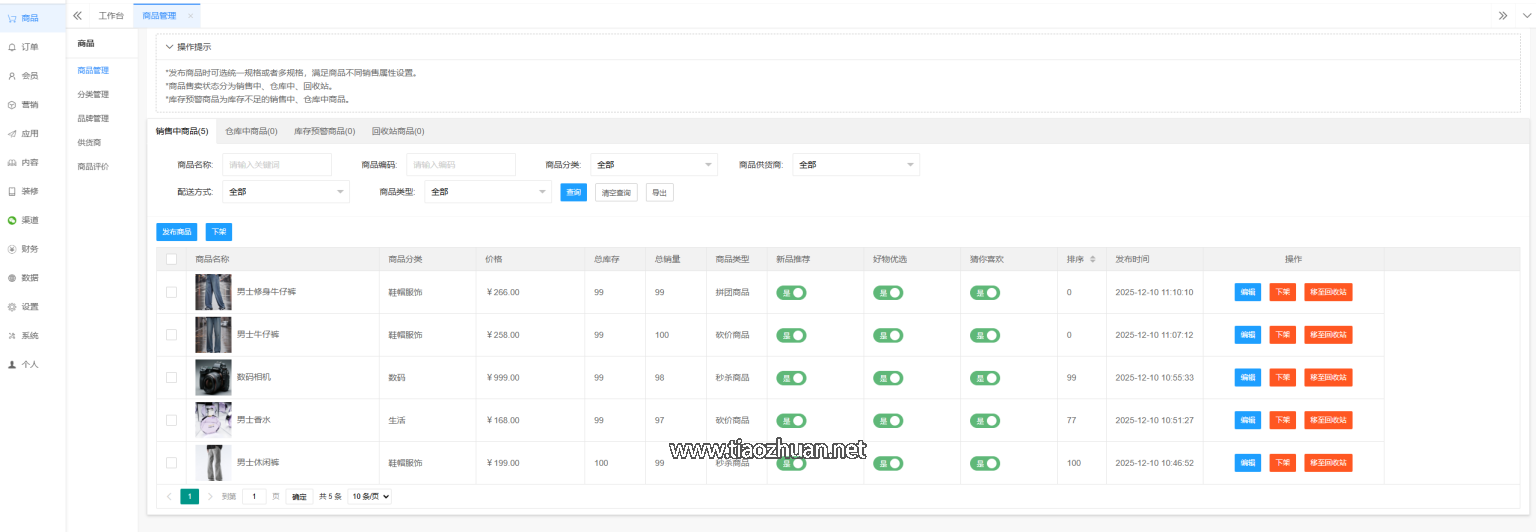The width and height of the screenshot is (1536, 532).
Task: Toggle 新品推荐 switch for 男士修身牛仔裤
Action: click(791, 293)
